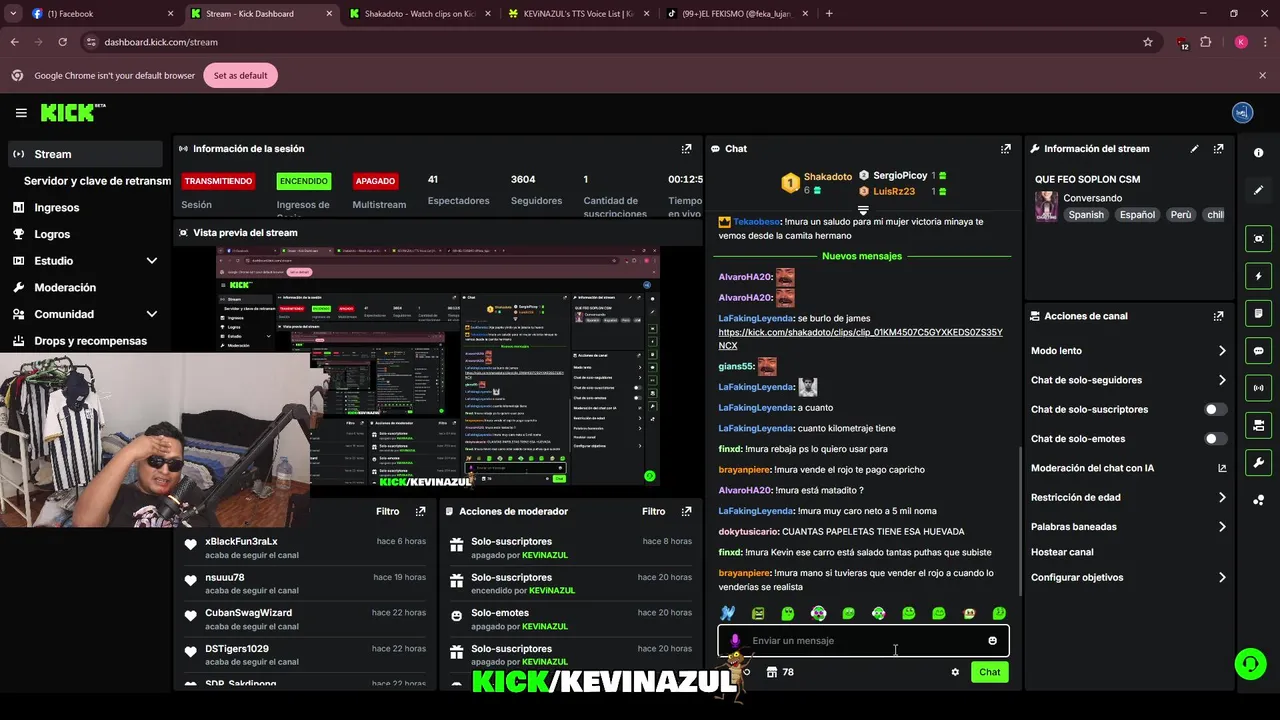
Task: Open Chrome extensions puzzle icon
Action: click(1206, 42)
